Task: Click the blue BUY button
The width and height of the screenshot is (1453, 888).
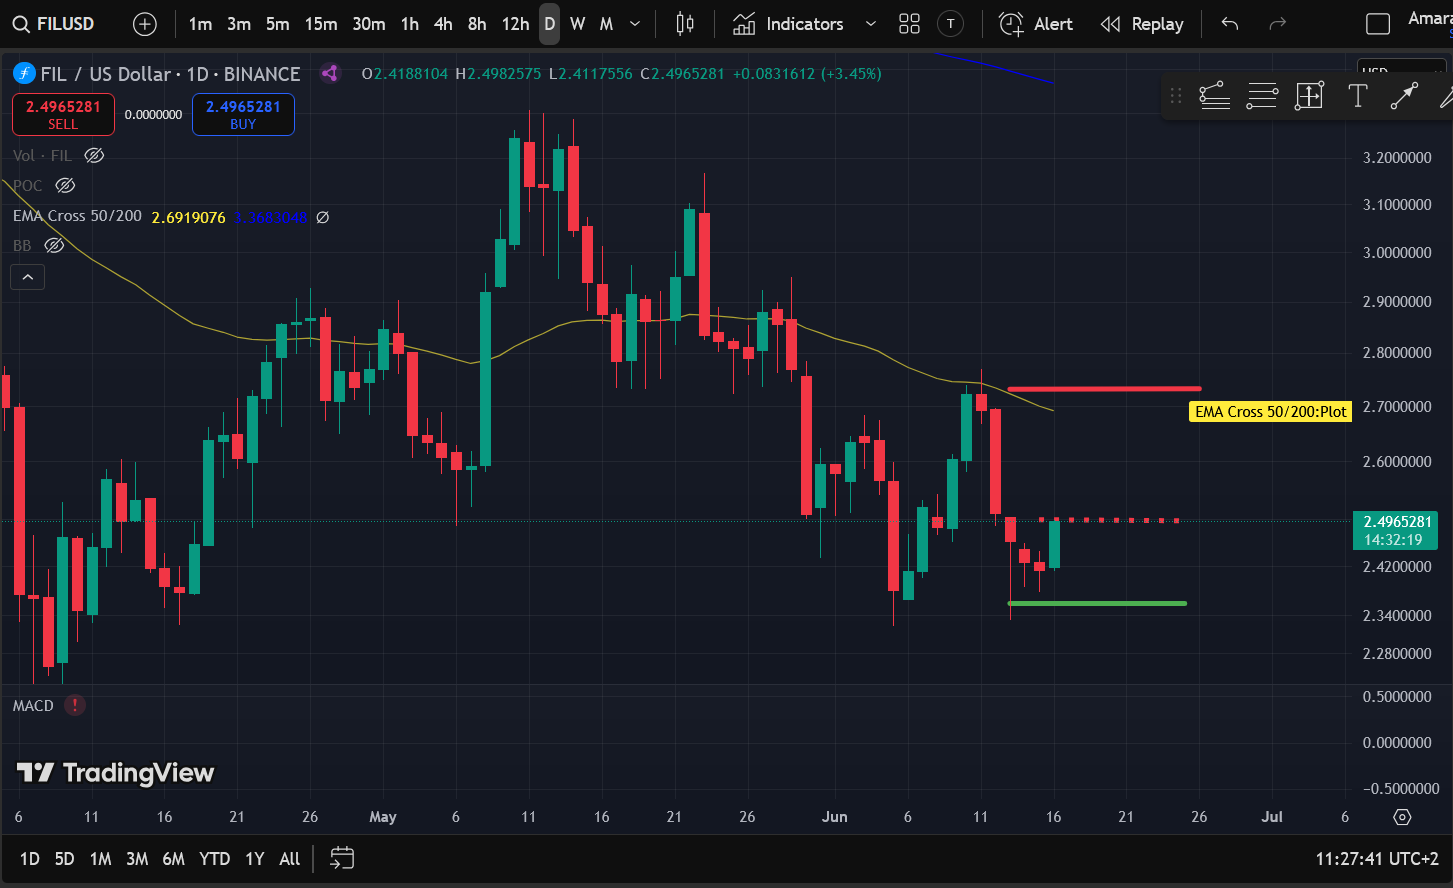Action: pyautogui.click(x=243, y=114)
